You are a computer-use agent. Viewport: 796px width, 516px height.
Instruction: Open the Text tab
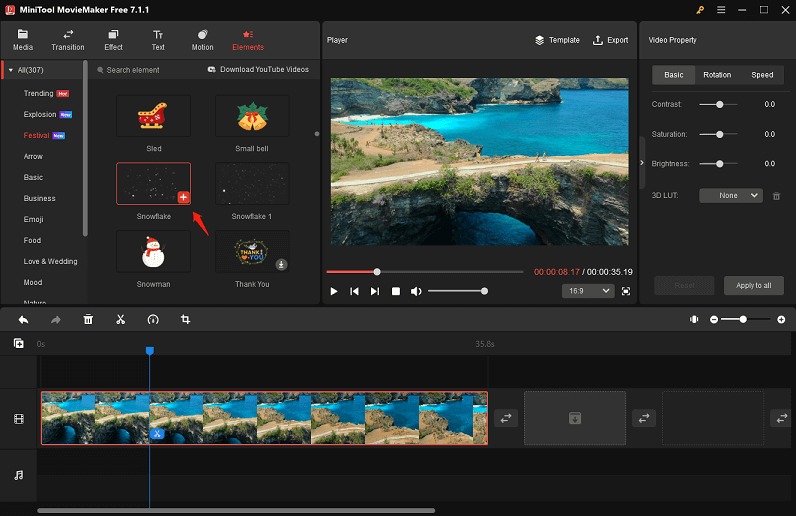pos(158,40)
